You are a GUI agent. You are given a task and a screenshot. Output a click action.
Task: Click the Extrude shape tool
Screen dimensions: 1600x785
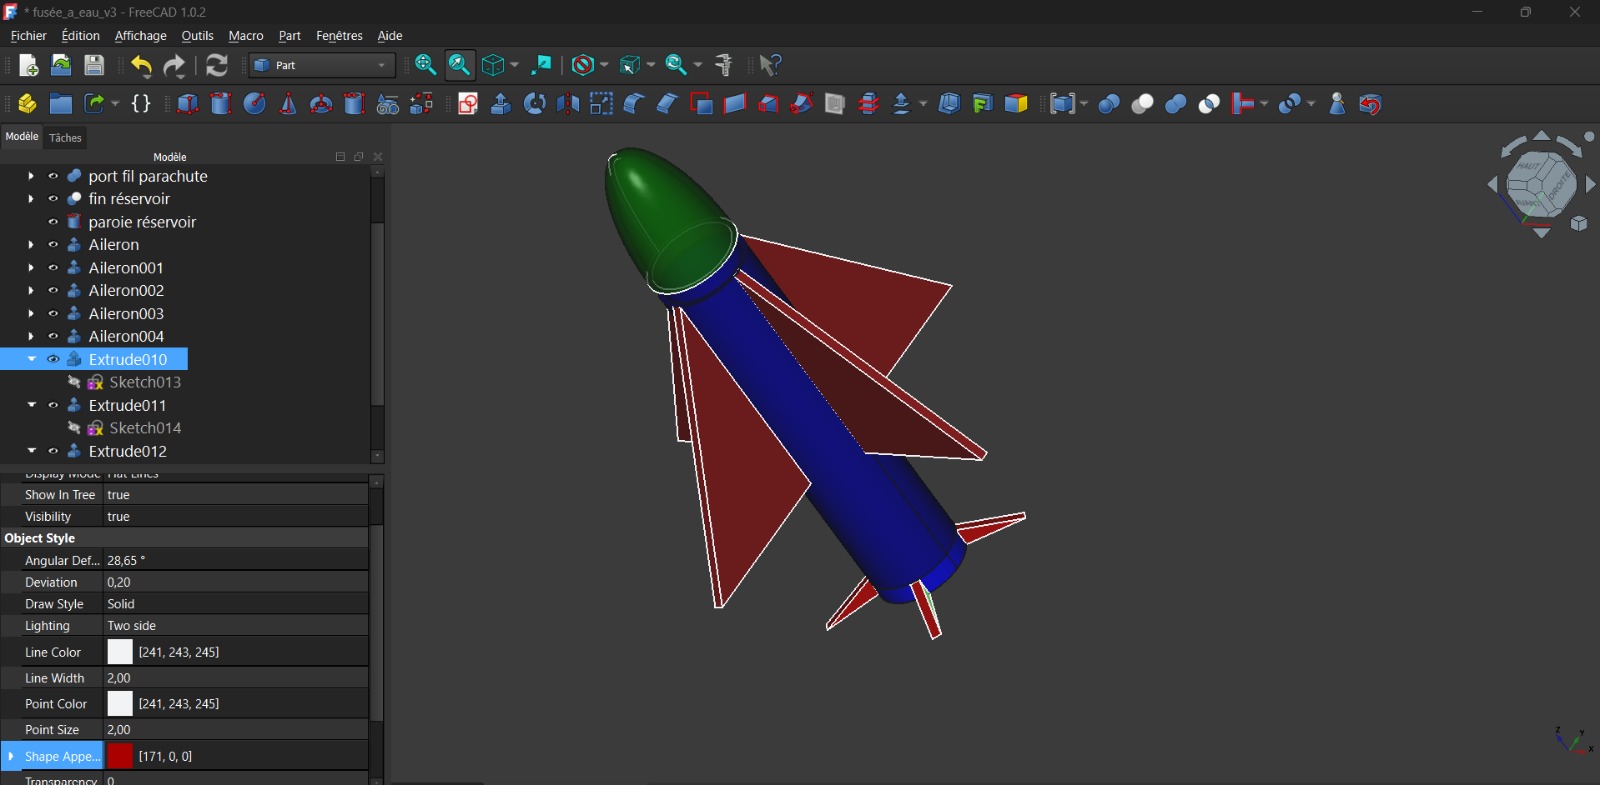pos(501,104)
